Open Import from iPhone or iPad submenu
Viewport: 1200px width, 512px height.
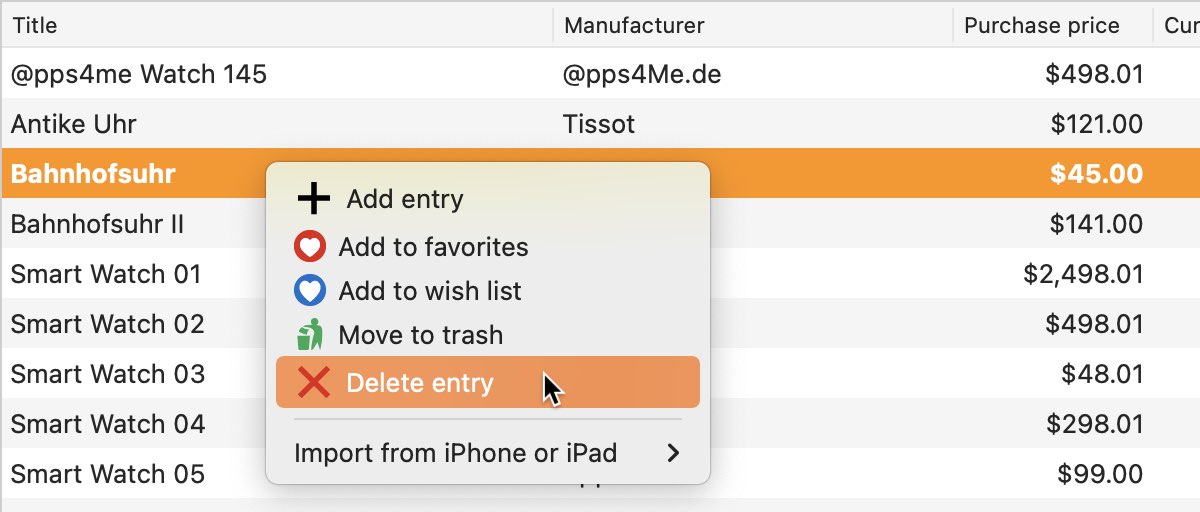tap(488, 453)
